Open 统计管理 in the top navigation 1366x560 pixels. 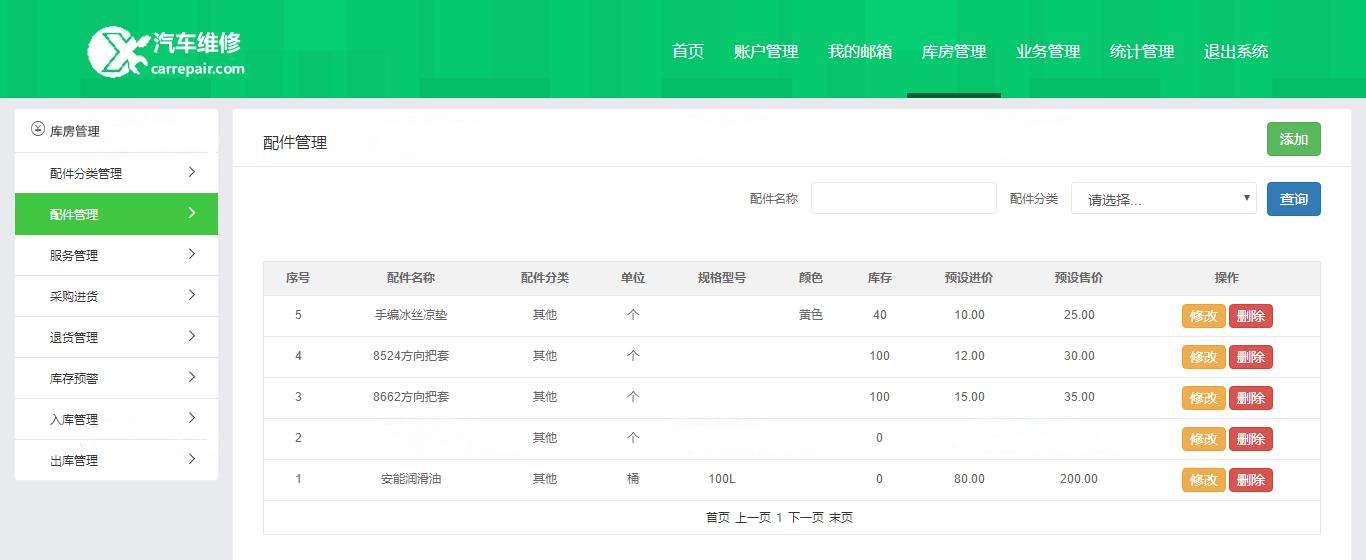coord(1142,52)
